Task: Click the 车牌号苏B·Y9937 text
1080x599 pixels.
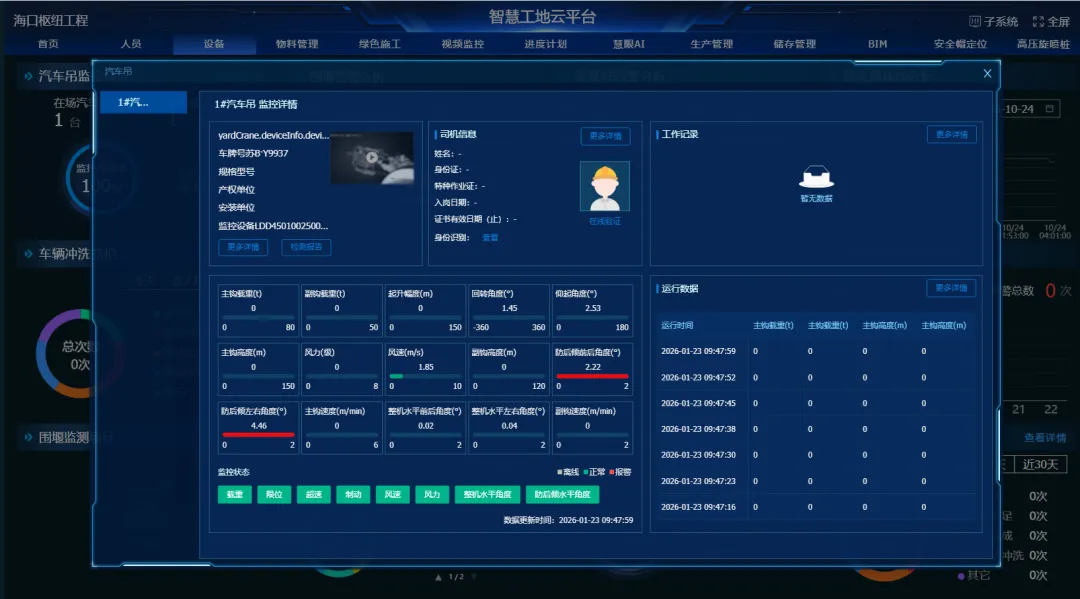Action: click(253, 154)
